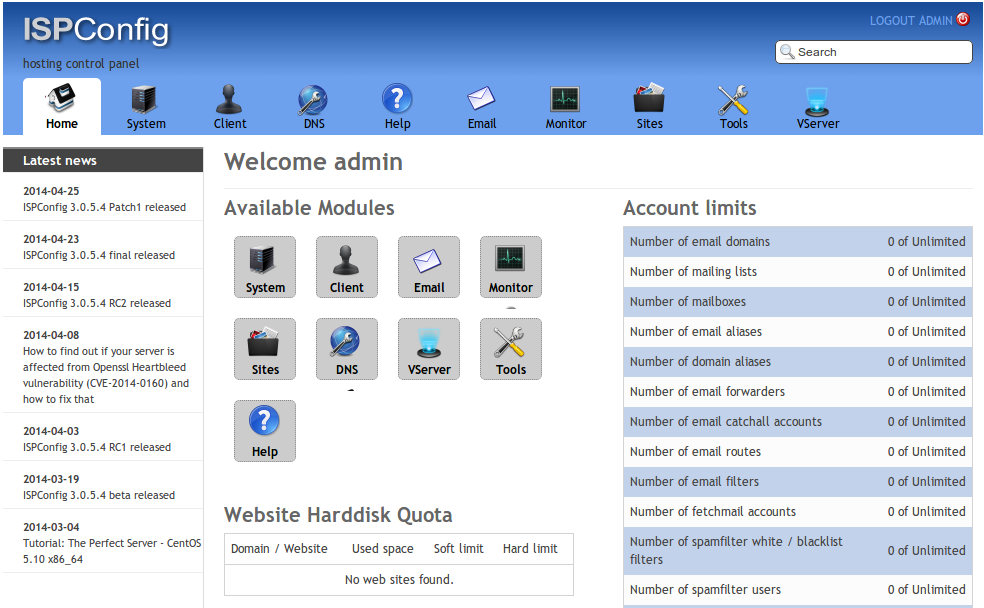The height and width of the screenshot is (608, 984).
Task: Open the Monitor module under Available Modules
Action: pyautogui.click(x=511, y=267)
